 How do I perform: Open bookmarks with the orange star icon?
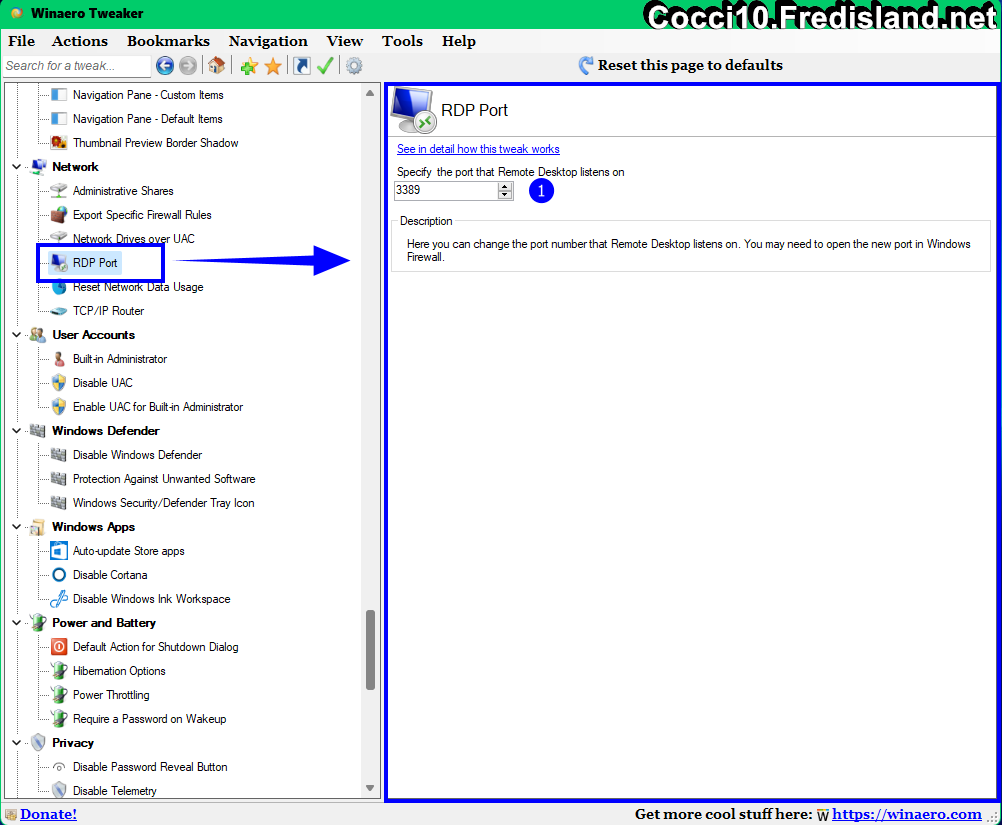point(273,66)
